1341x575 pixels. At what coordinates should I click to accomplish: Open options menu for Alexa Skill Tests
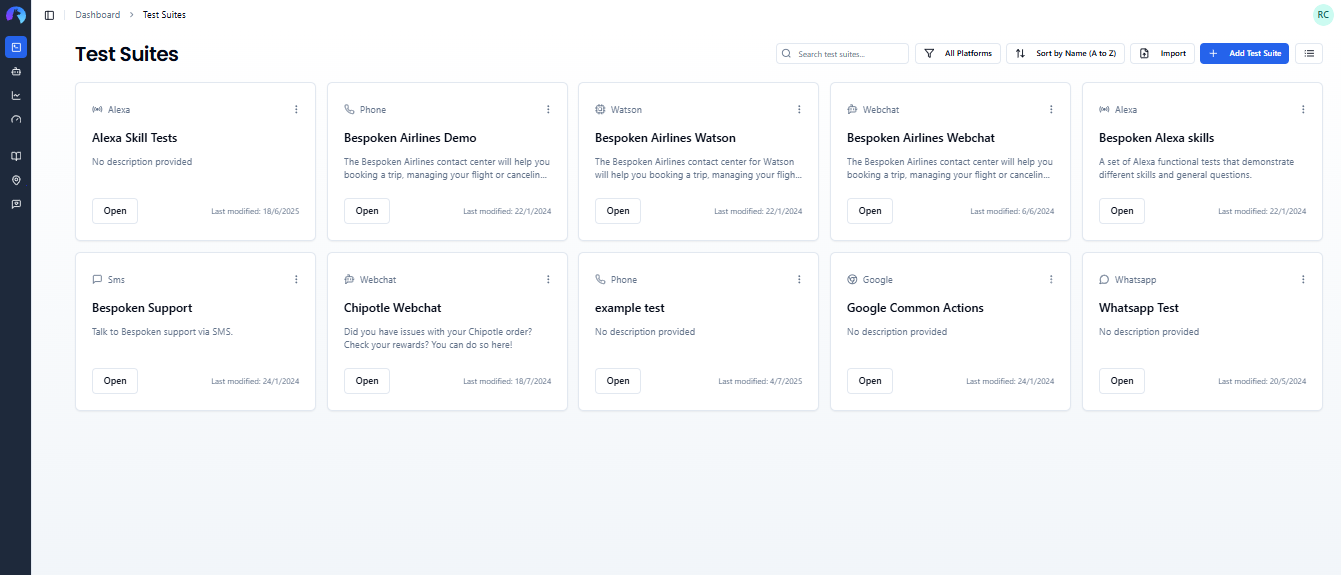click(296, 109)
